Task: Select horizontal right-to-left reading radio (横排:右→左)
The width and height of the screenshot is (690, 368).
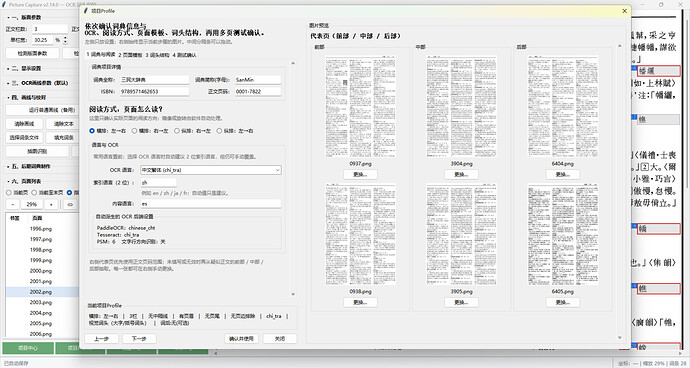Action: [150, 131]
